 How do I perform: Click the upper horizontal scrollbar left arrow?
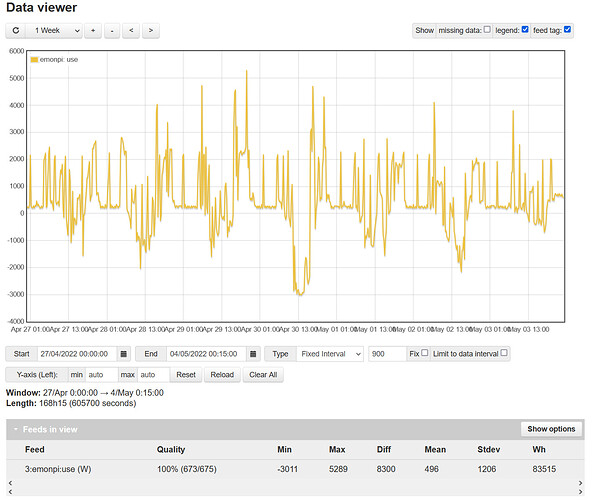point(10,483)
